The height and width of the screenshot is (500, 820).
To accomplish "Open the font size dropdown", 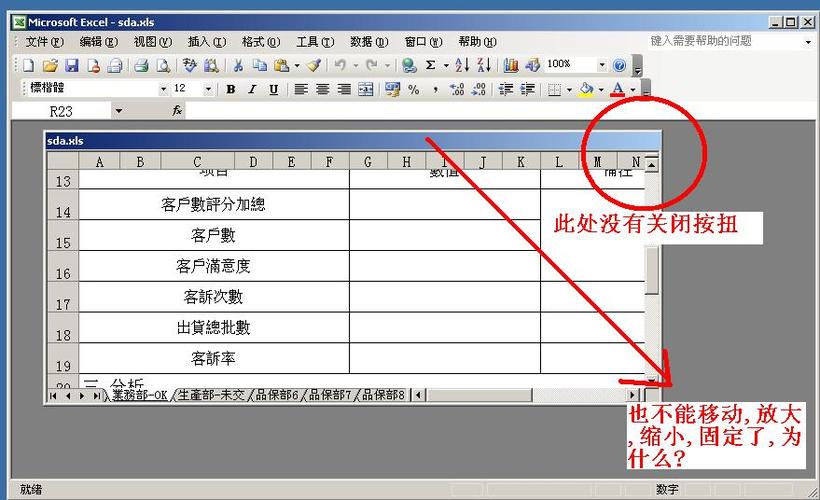I will tap(208, 89).
